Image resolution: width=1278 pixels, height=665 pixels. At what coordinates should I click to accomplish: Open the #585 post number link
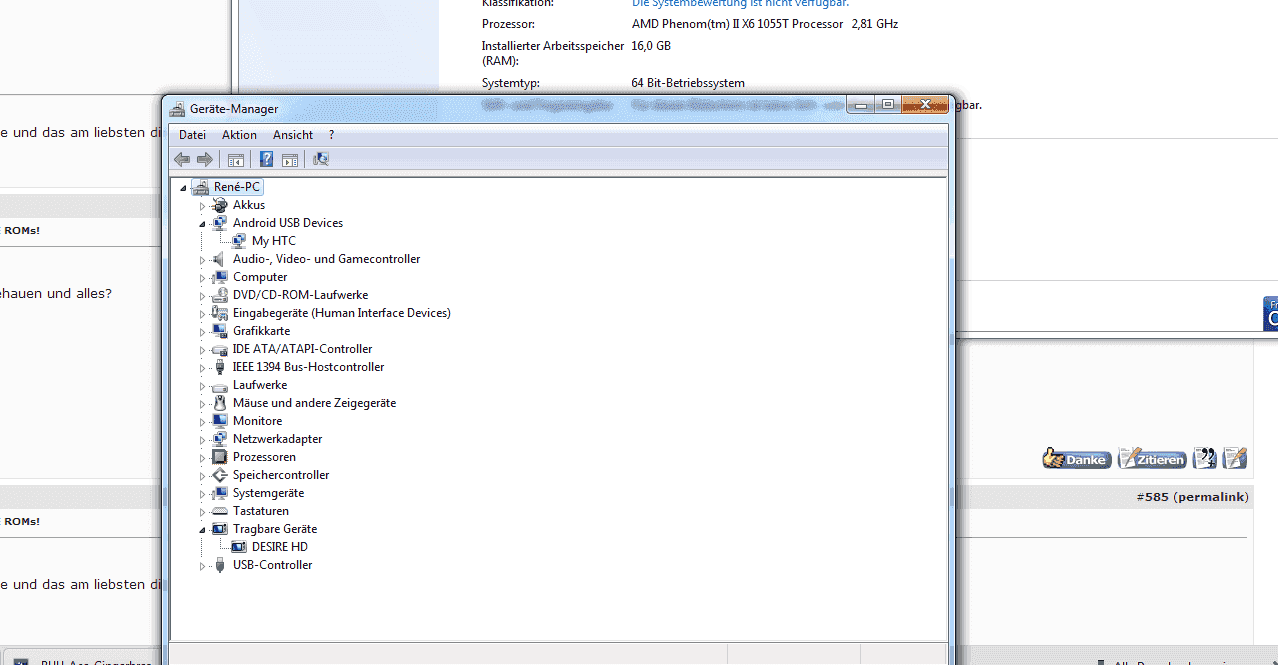click(1153, 497)
